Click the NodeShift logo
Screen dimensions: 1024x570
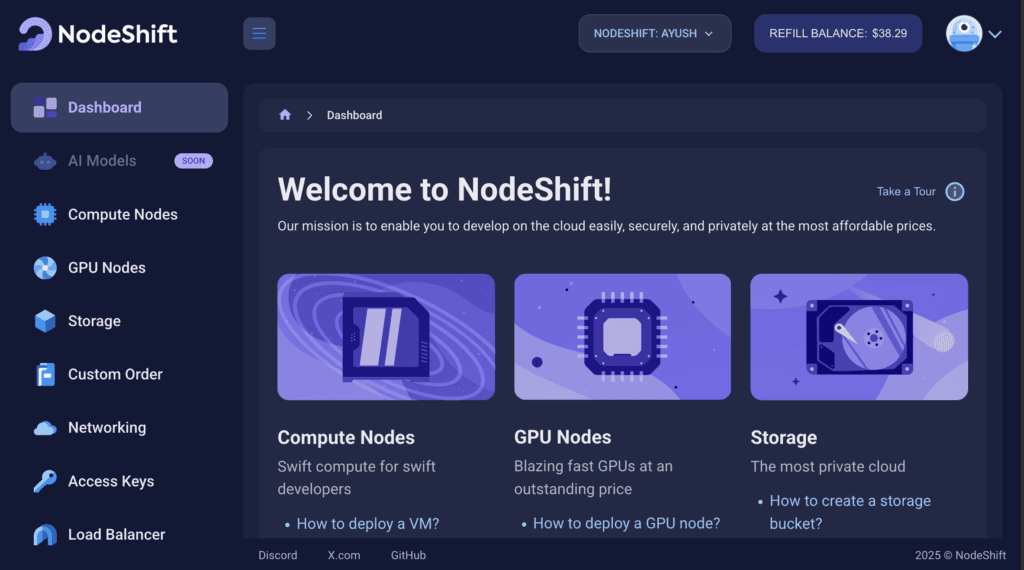[98, 33]
